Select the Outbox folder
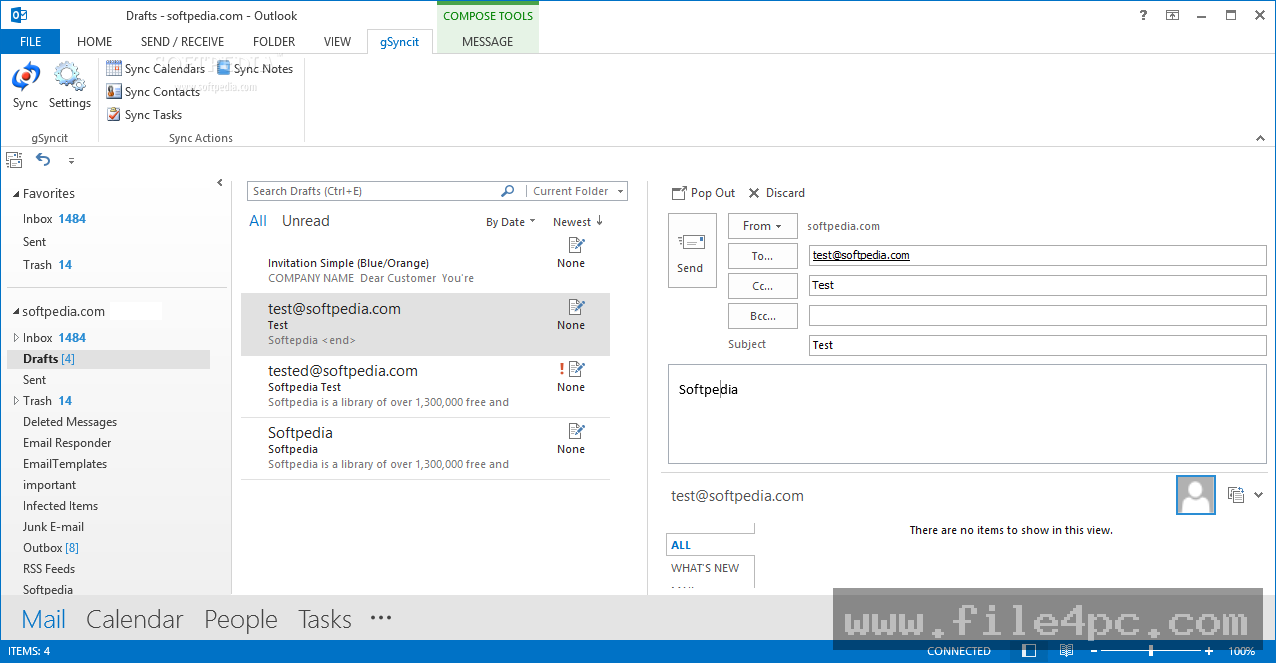 (x=50, y=548)
